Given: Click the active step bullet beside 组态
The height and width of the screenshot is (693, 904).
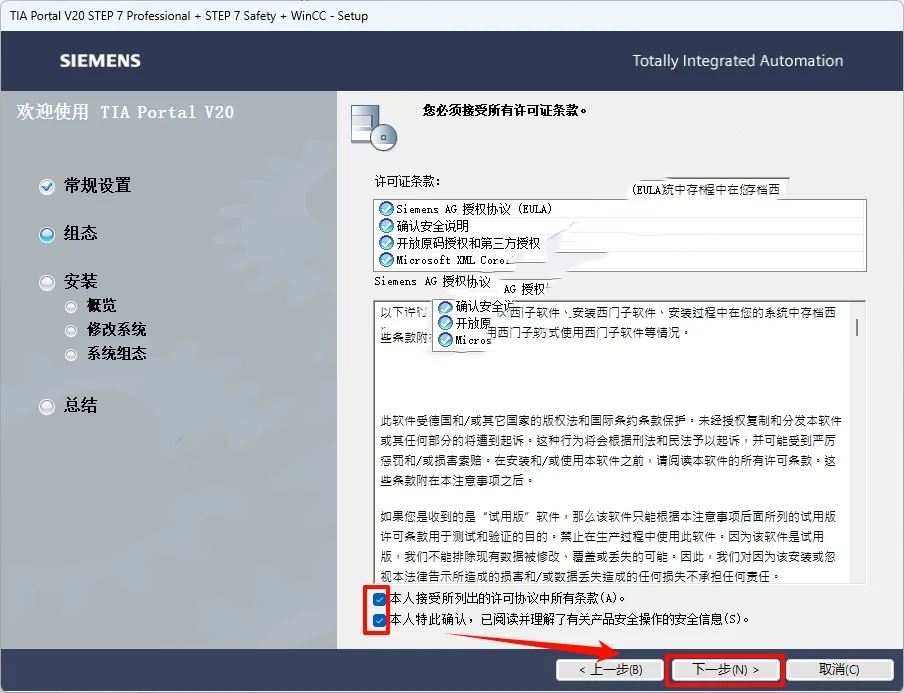Looking at the screenshot, I should pyautogui.click(x=47, y=235).
